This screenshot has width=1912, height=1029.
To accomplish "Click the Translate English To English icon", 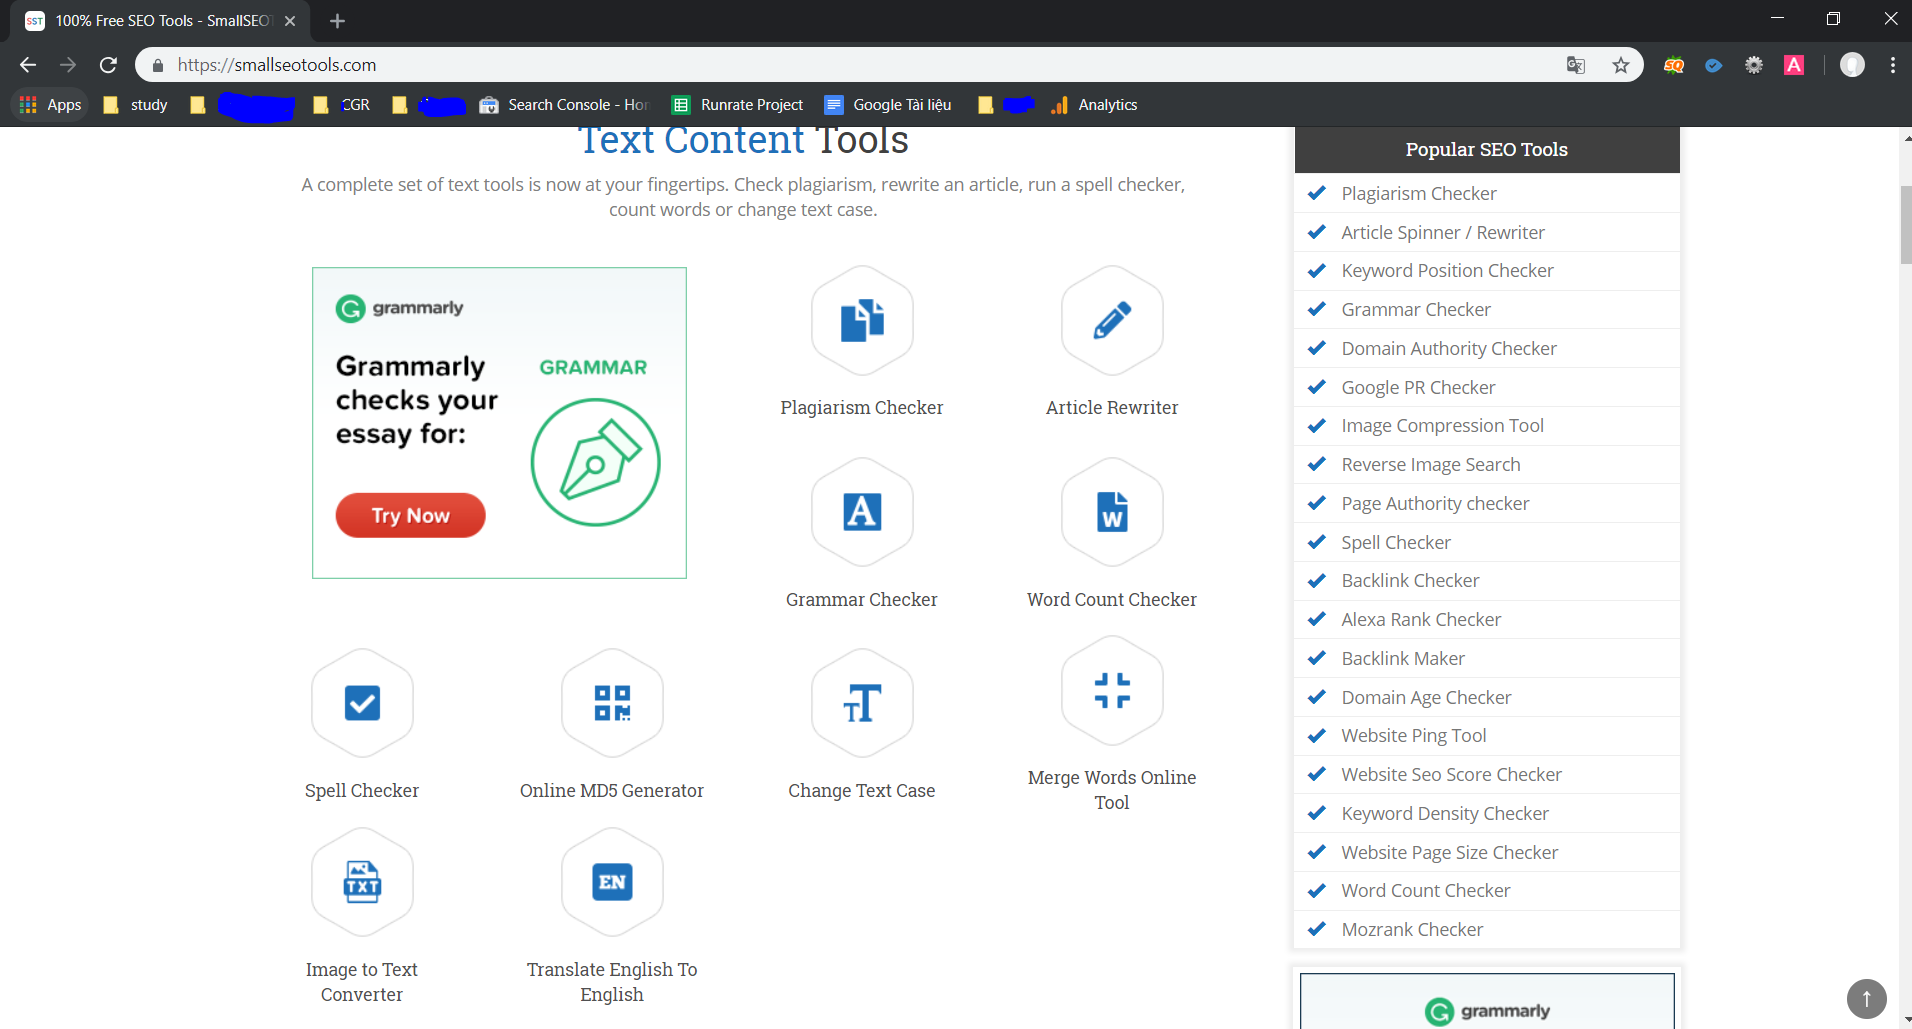I will [x=612, y=882].
